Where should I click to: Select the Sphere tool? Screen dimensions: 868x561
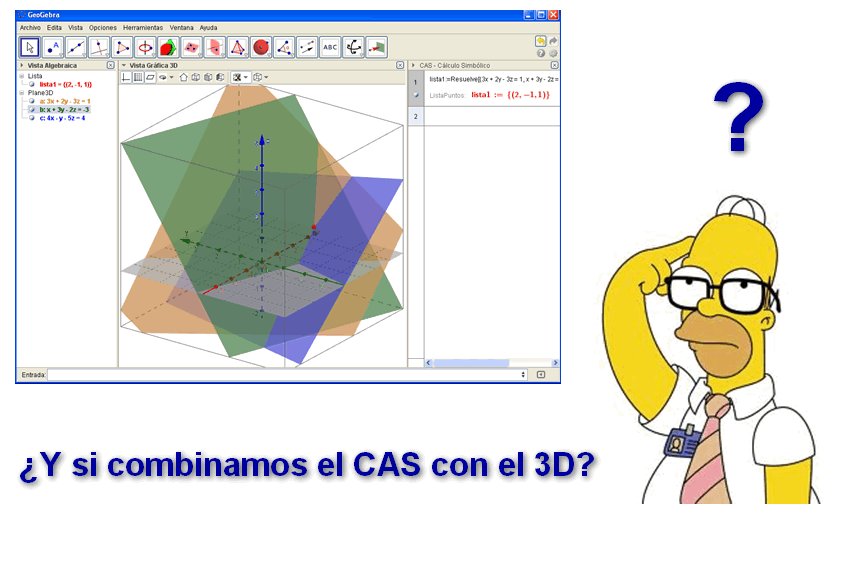261,48
